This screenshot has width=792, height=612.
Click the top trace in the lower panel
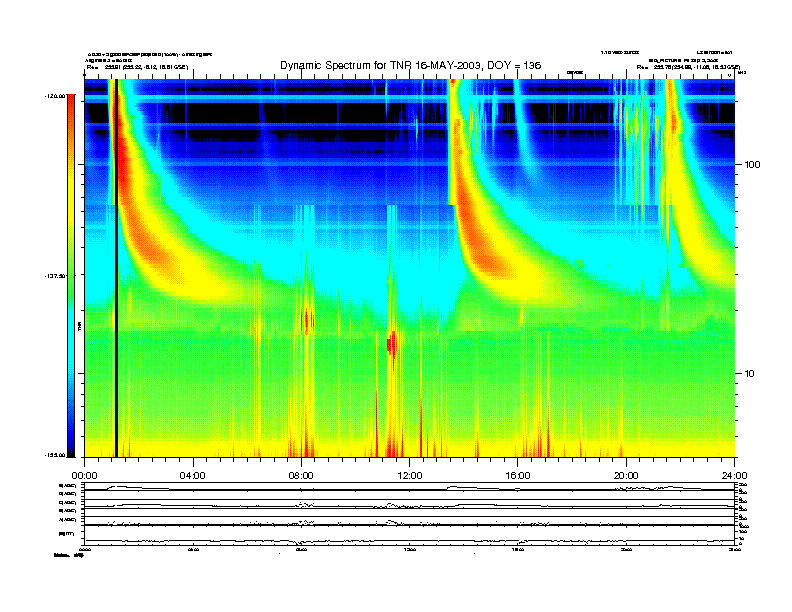(409, 488)
